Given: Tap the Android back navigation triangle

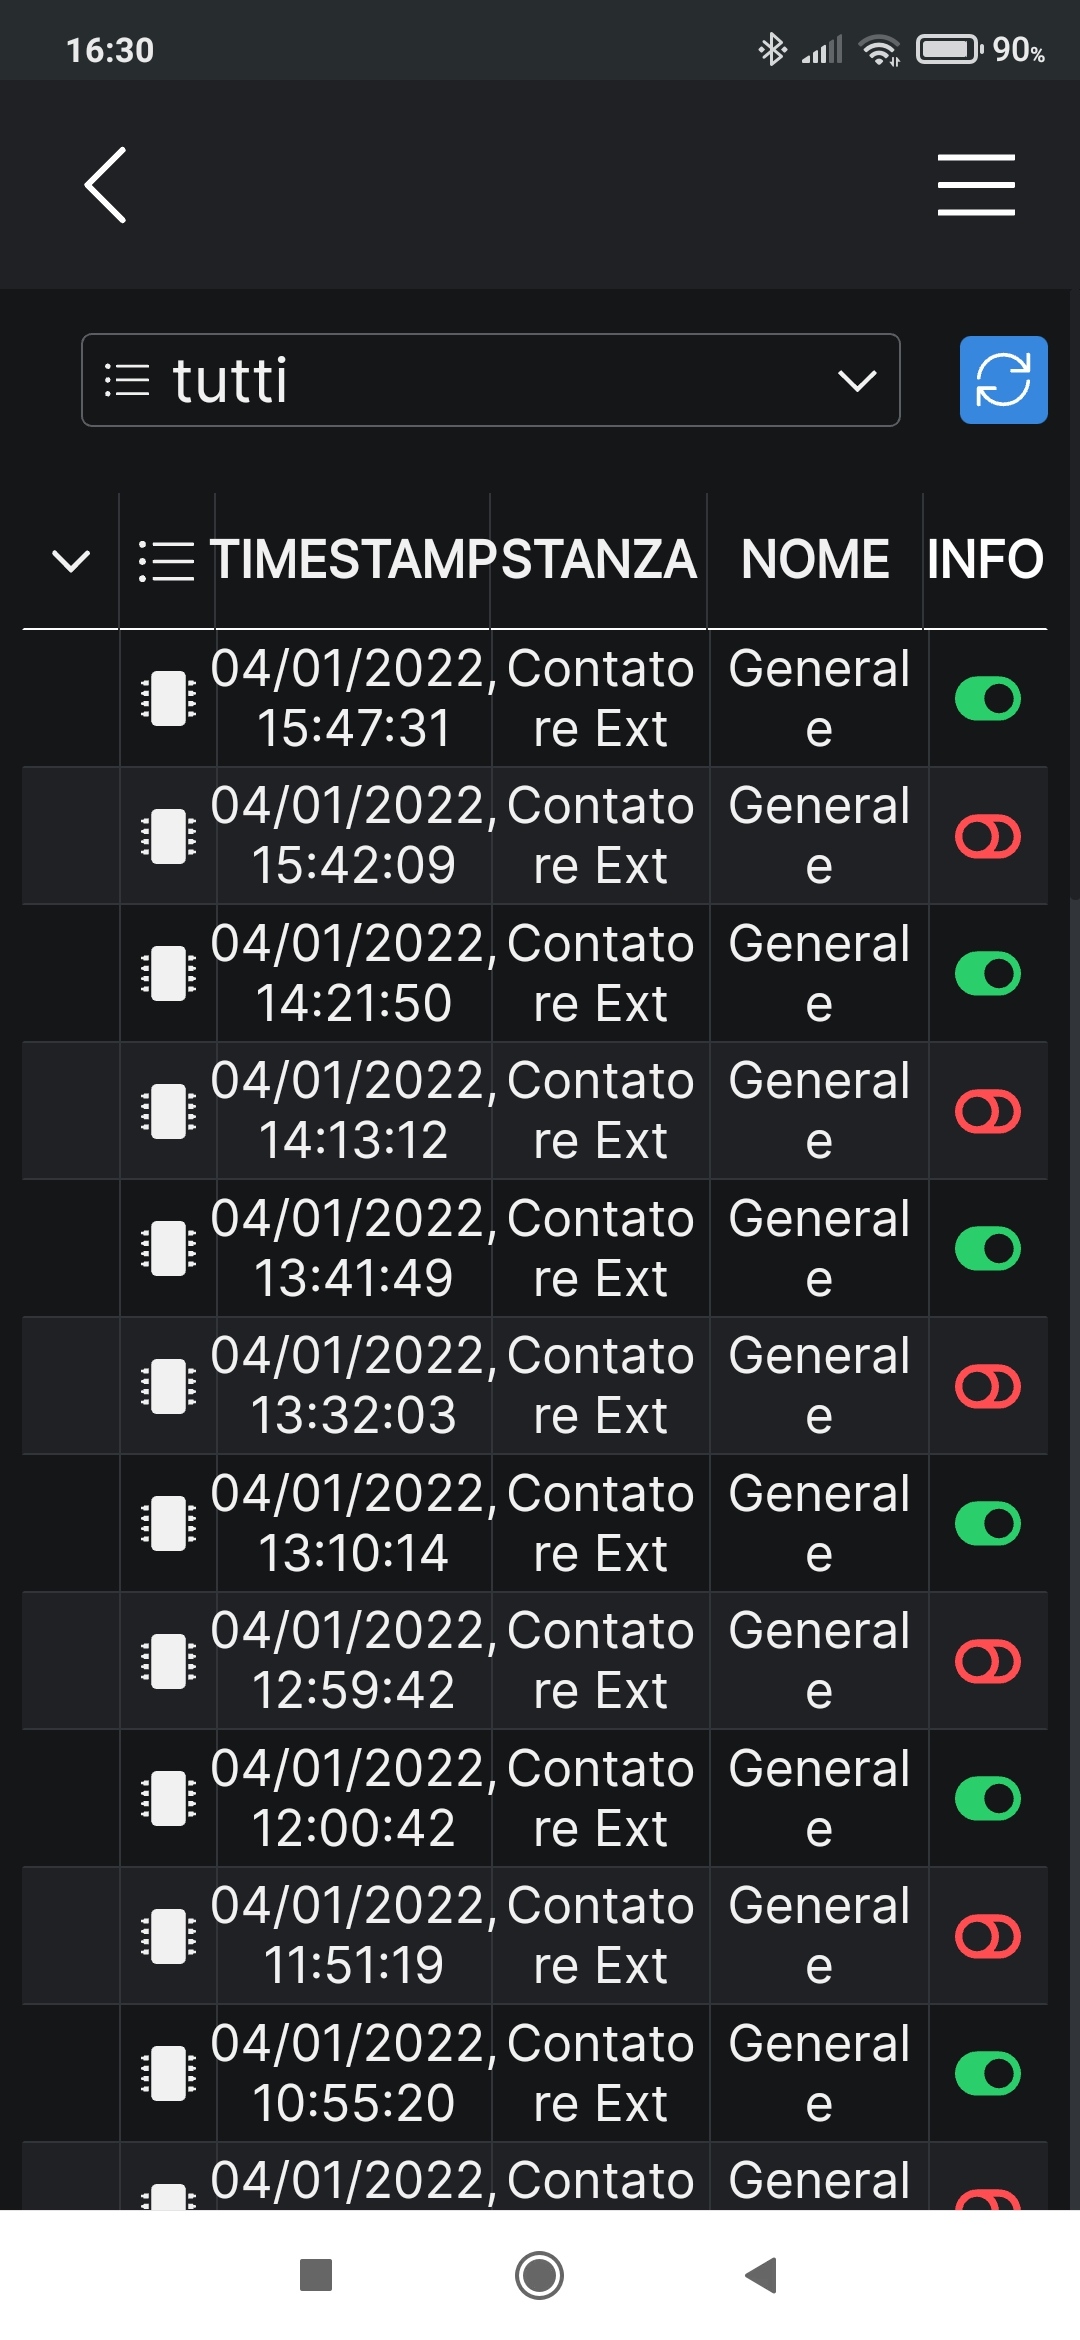Looking at the screenshot, I should coord(762,2275).
